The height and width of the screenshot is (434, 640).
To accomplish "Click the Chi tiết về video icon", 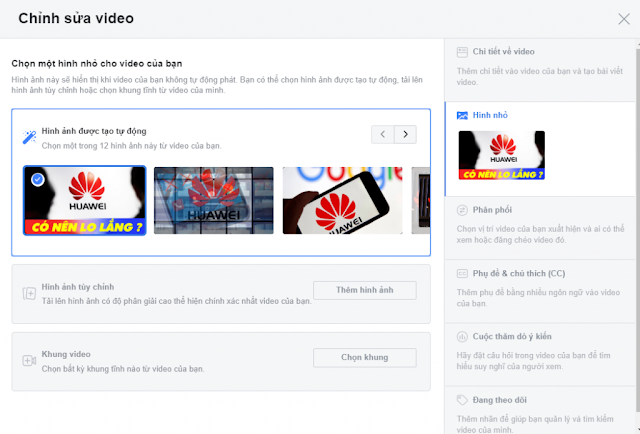I will tap(462, 52).
